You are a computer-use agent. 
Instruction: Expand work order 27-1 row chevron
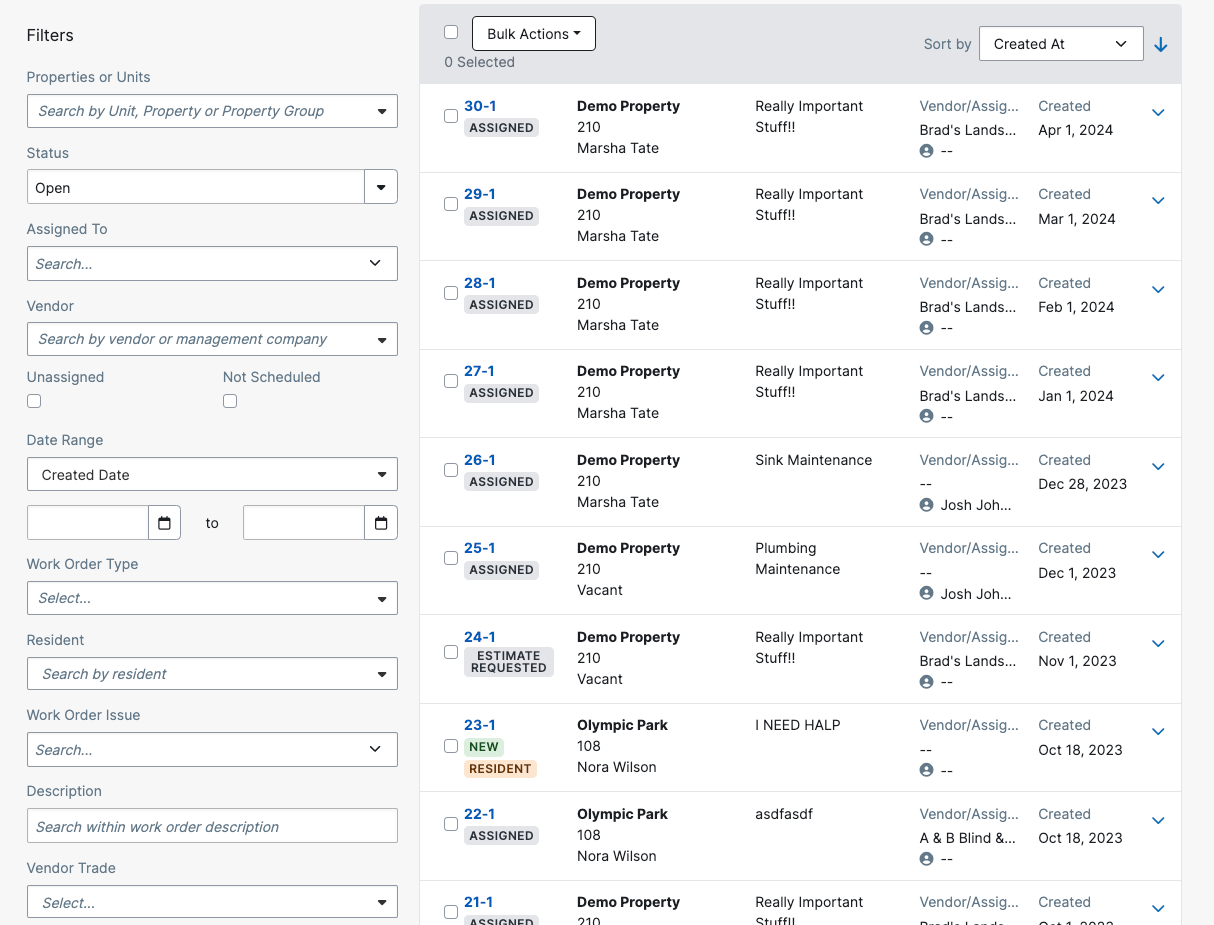(1158, 378)
